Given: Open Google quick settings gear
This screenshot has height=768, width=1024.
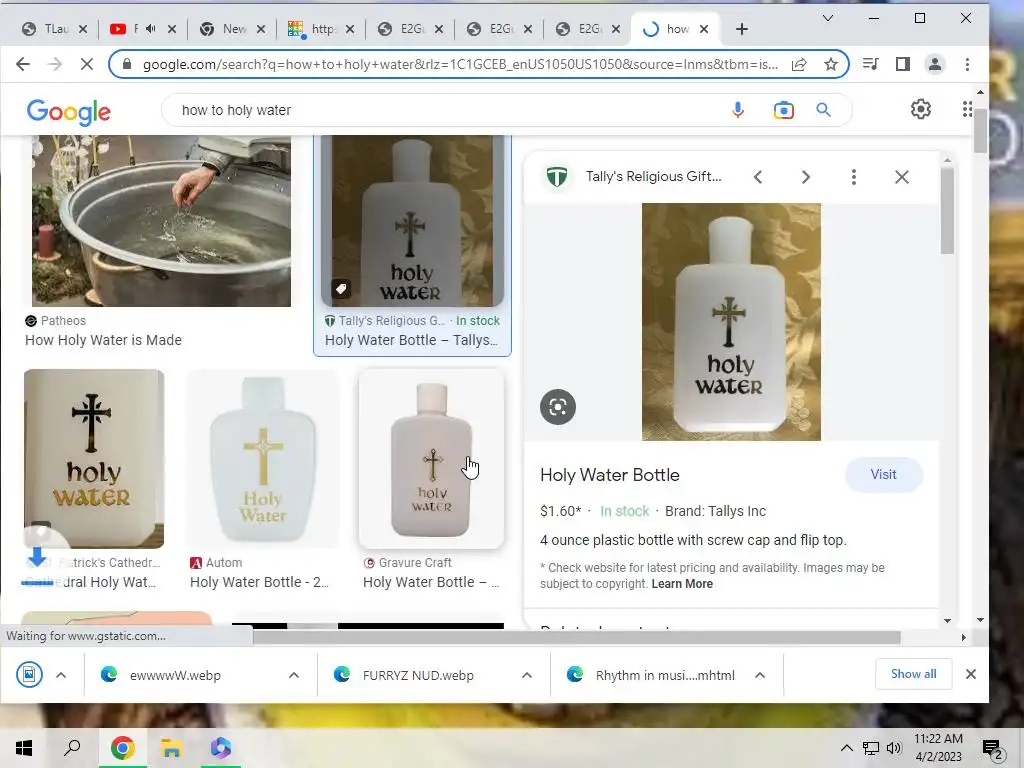Looking at the screenshot, I should pos(920,109).
